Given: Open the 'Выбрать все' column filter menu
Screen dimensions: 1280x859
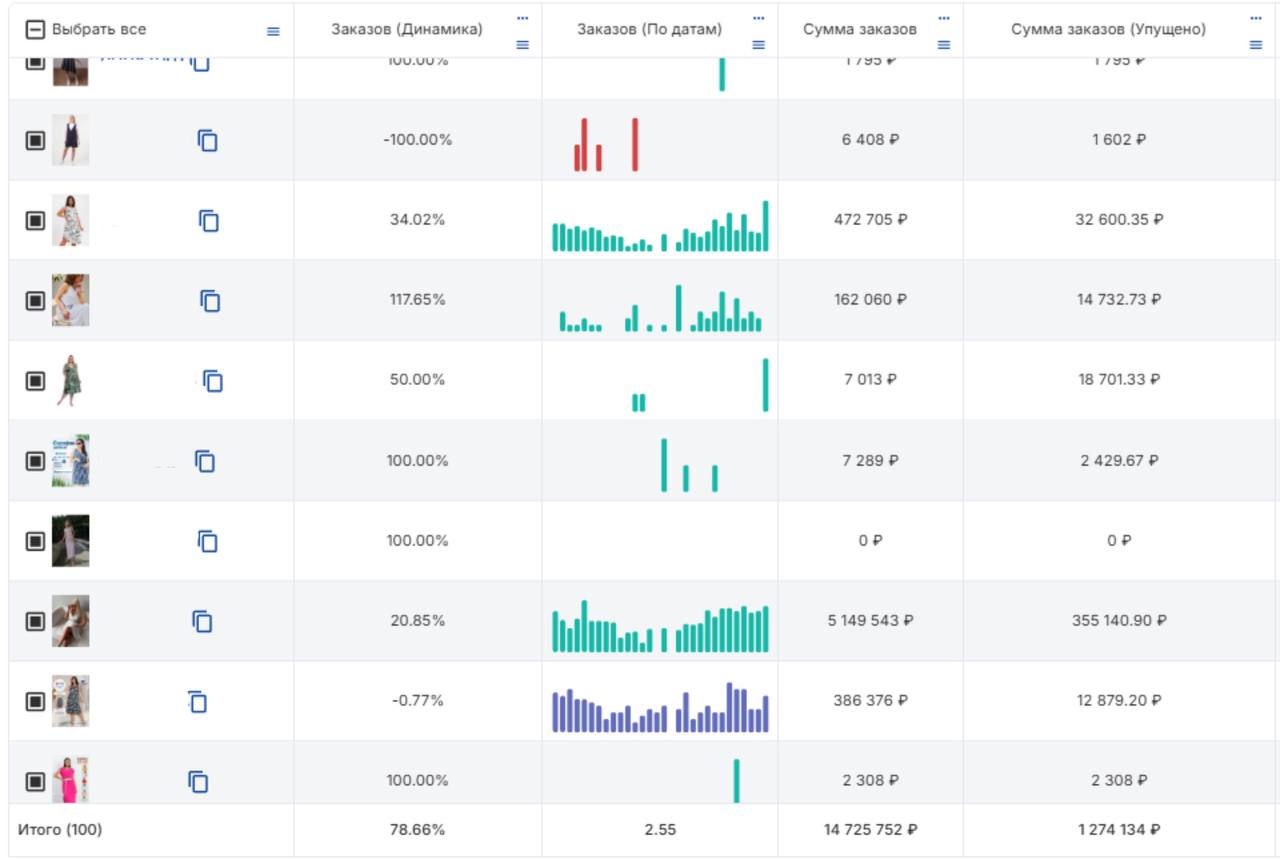Looking at the screenshot, I should click(273, 31).
